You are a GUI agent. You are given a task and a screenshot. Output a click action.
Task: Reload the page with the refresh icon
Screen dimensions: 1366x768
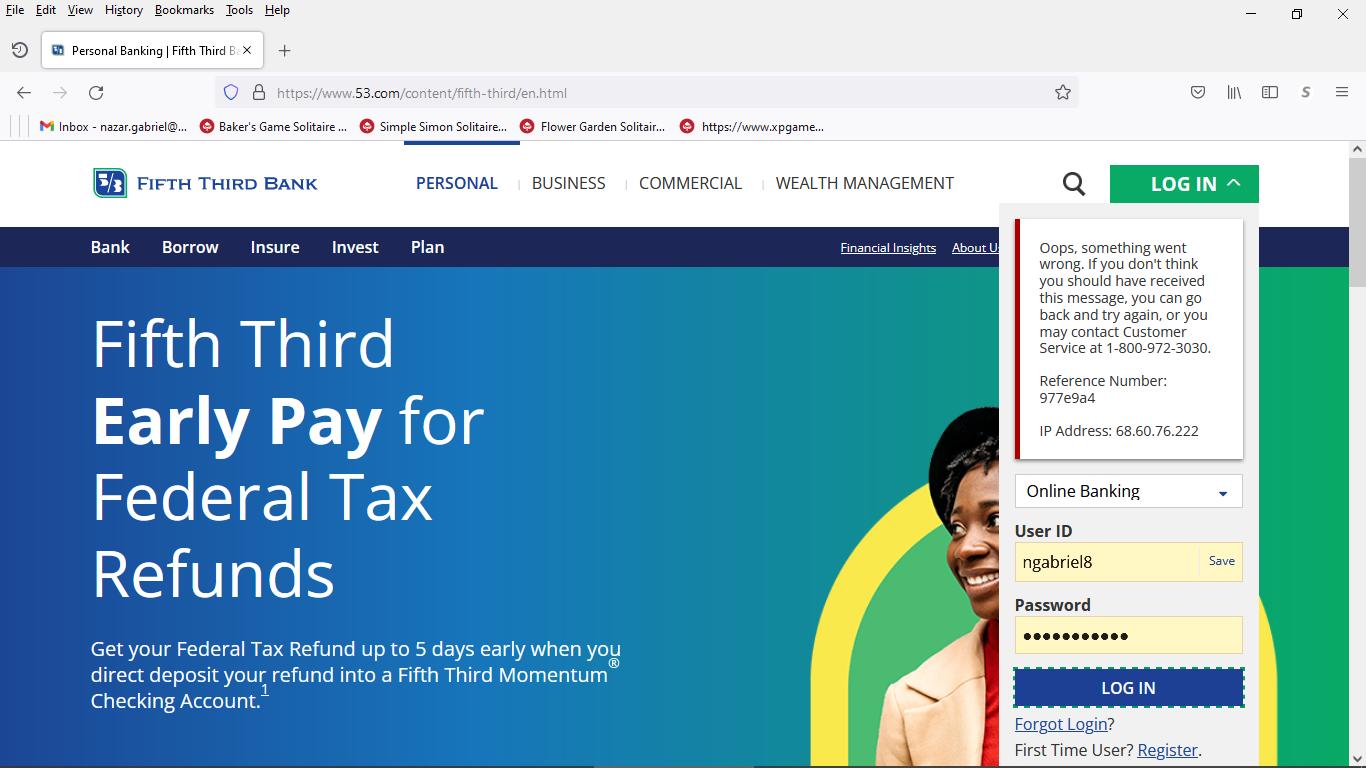click(x=96, y=93)
